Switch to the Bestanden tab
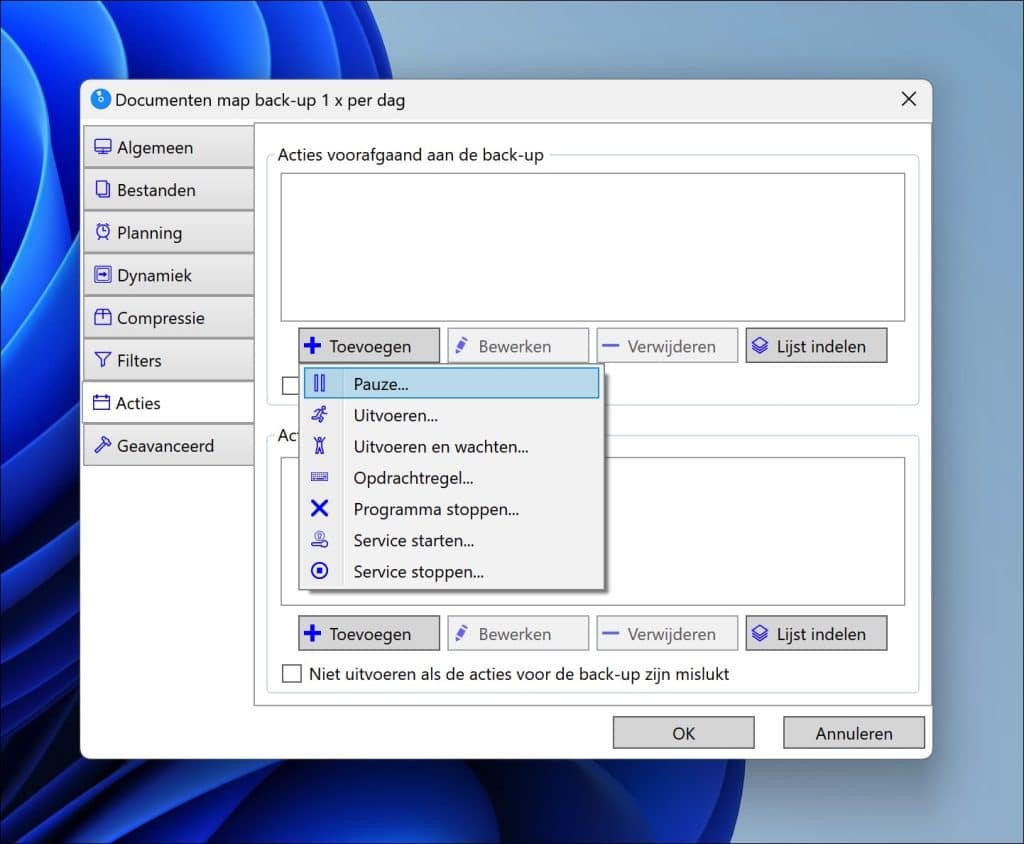The height and width of the screenshot is (844, 1024). click(168, 189)
